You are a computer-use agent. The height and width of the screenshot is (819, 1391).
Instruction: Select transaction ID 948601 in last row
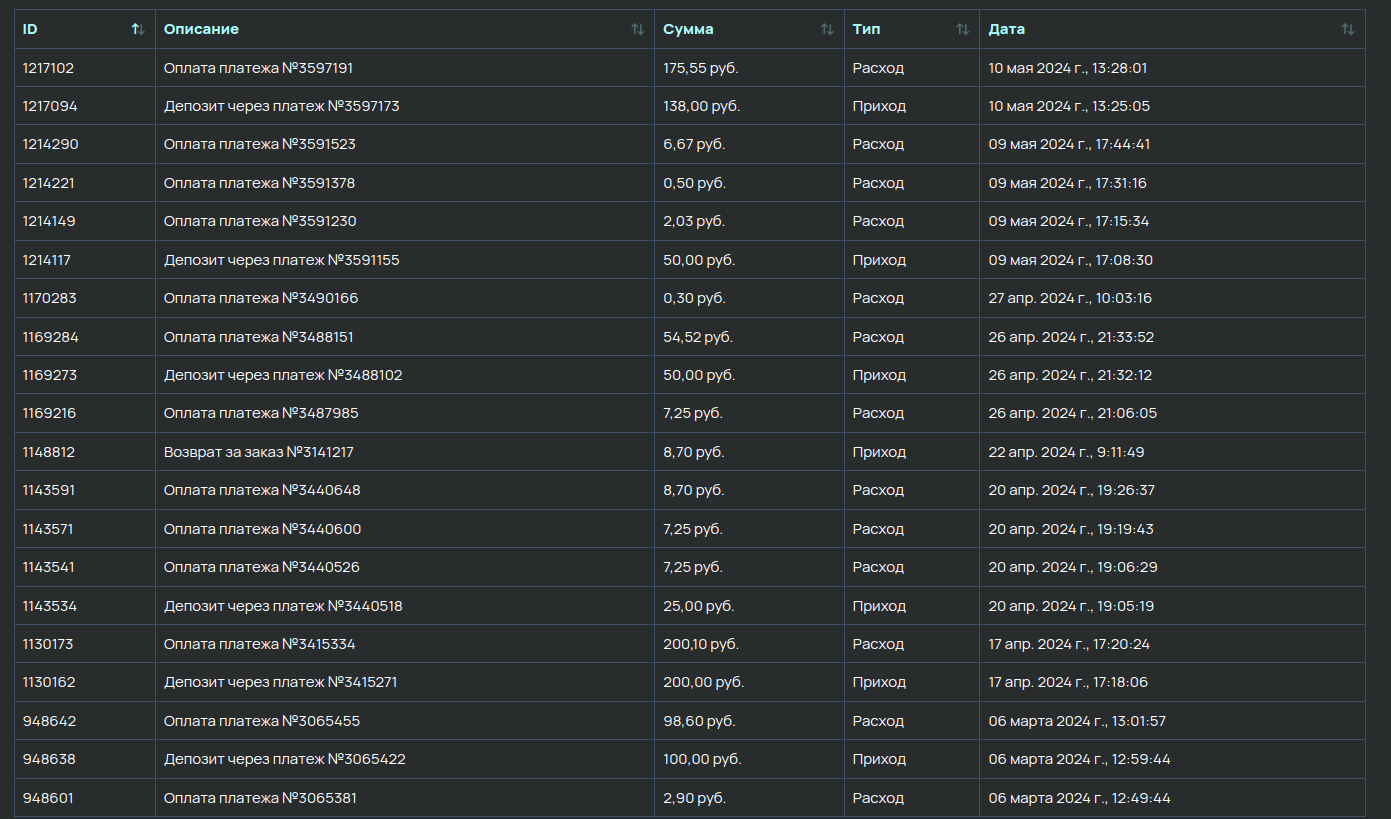point(48,798)
